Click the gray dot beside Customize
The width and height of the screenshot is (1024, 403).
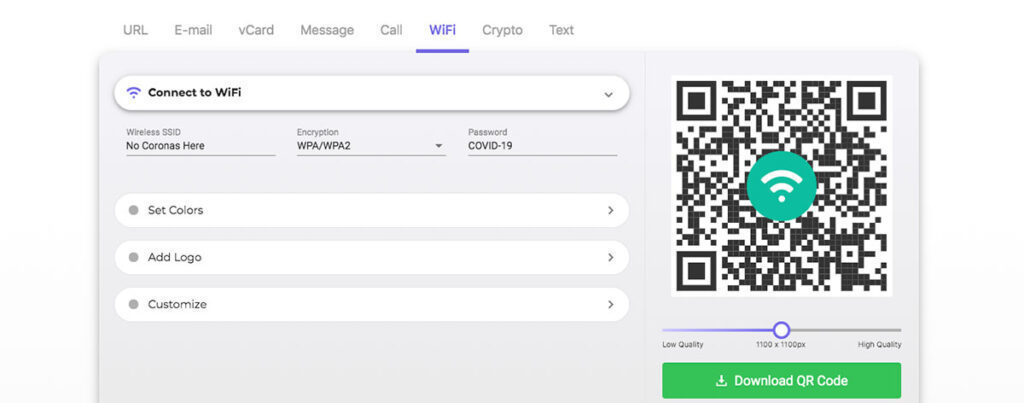point(133,304)
